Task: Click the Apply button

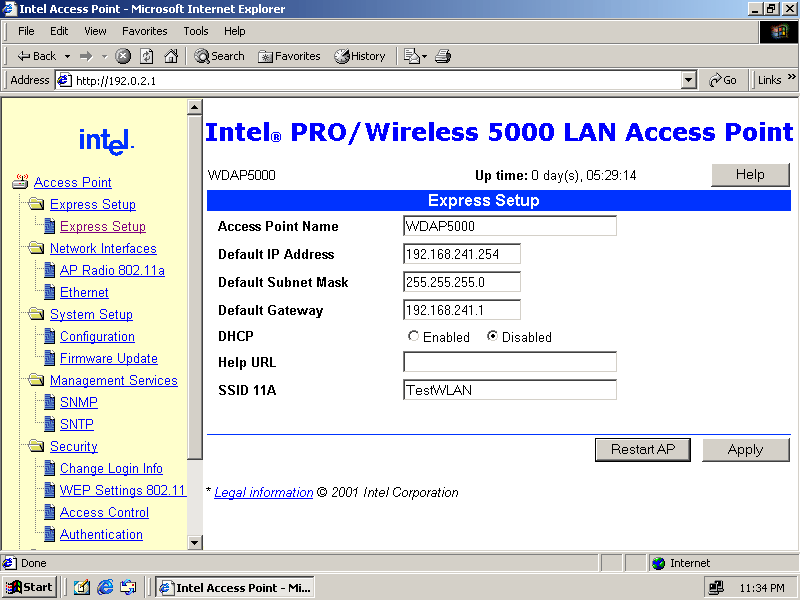Action: point(745,450)
